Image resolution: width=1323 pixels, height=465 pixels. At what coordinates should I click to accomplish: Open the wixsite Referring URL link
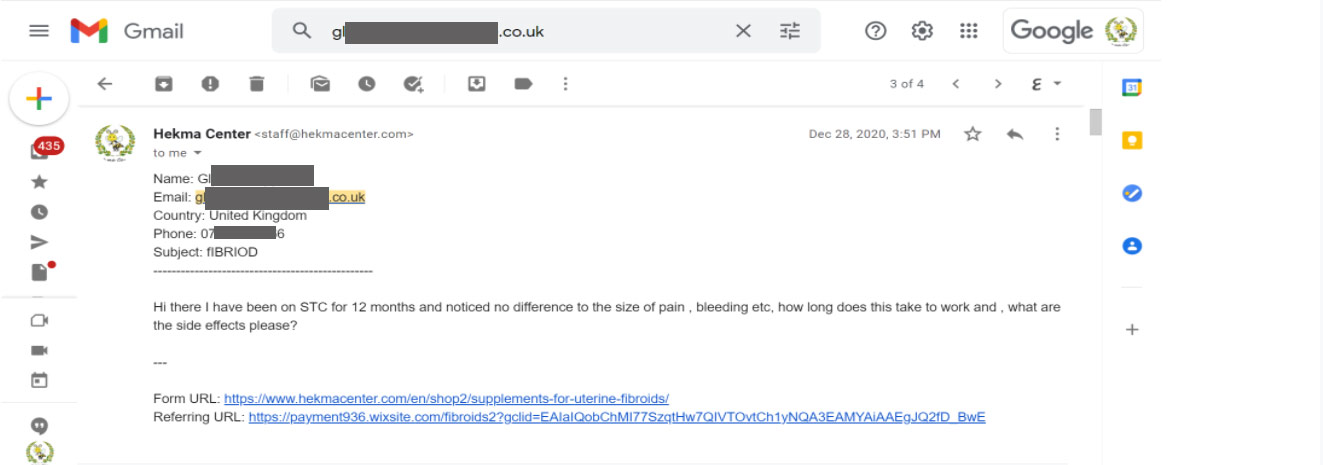click(x=617, y=417)
